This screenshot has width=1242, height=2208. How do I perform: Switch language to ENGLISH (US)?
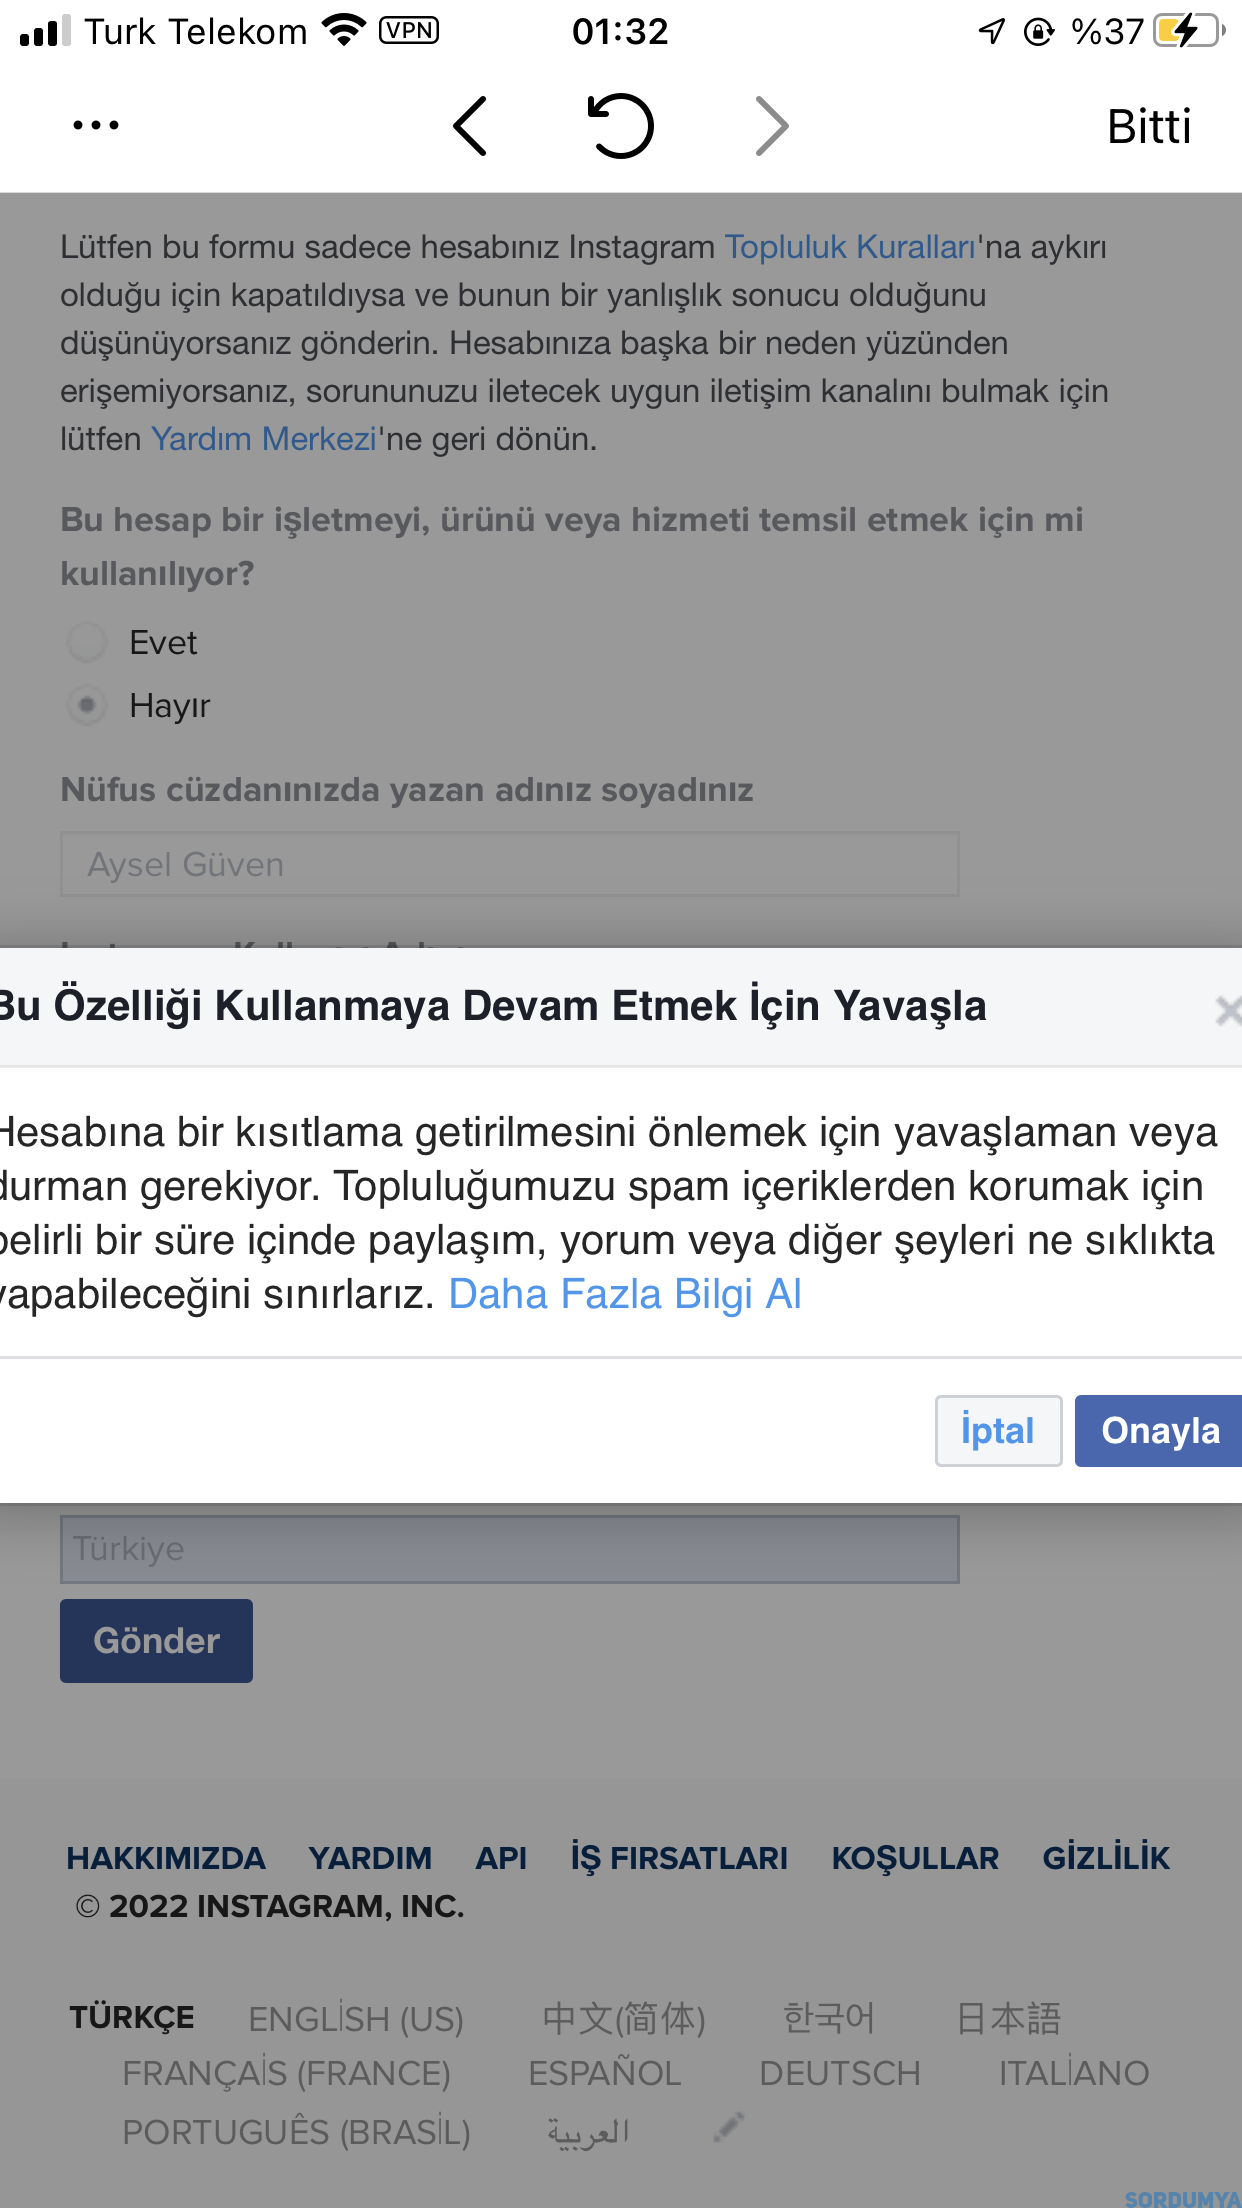[356, 2019]
